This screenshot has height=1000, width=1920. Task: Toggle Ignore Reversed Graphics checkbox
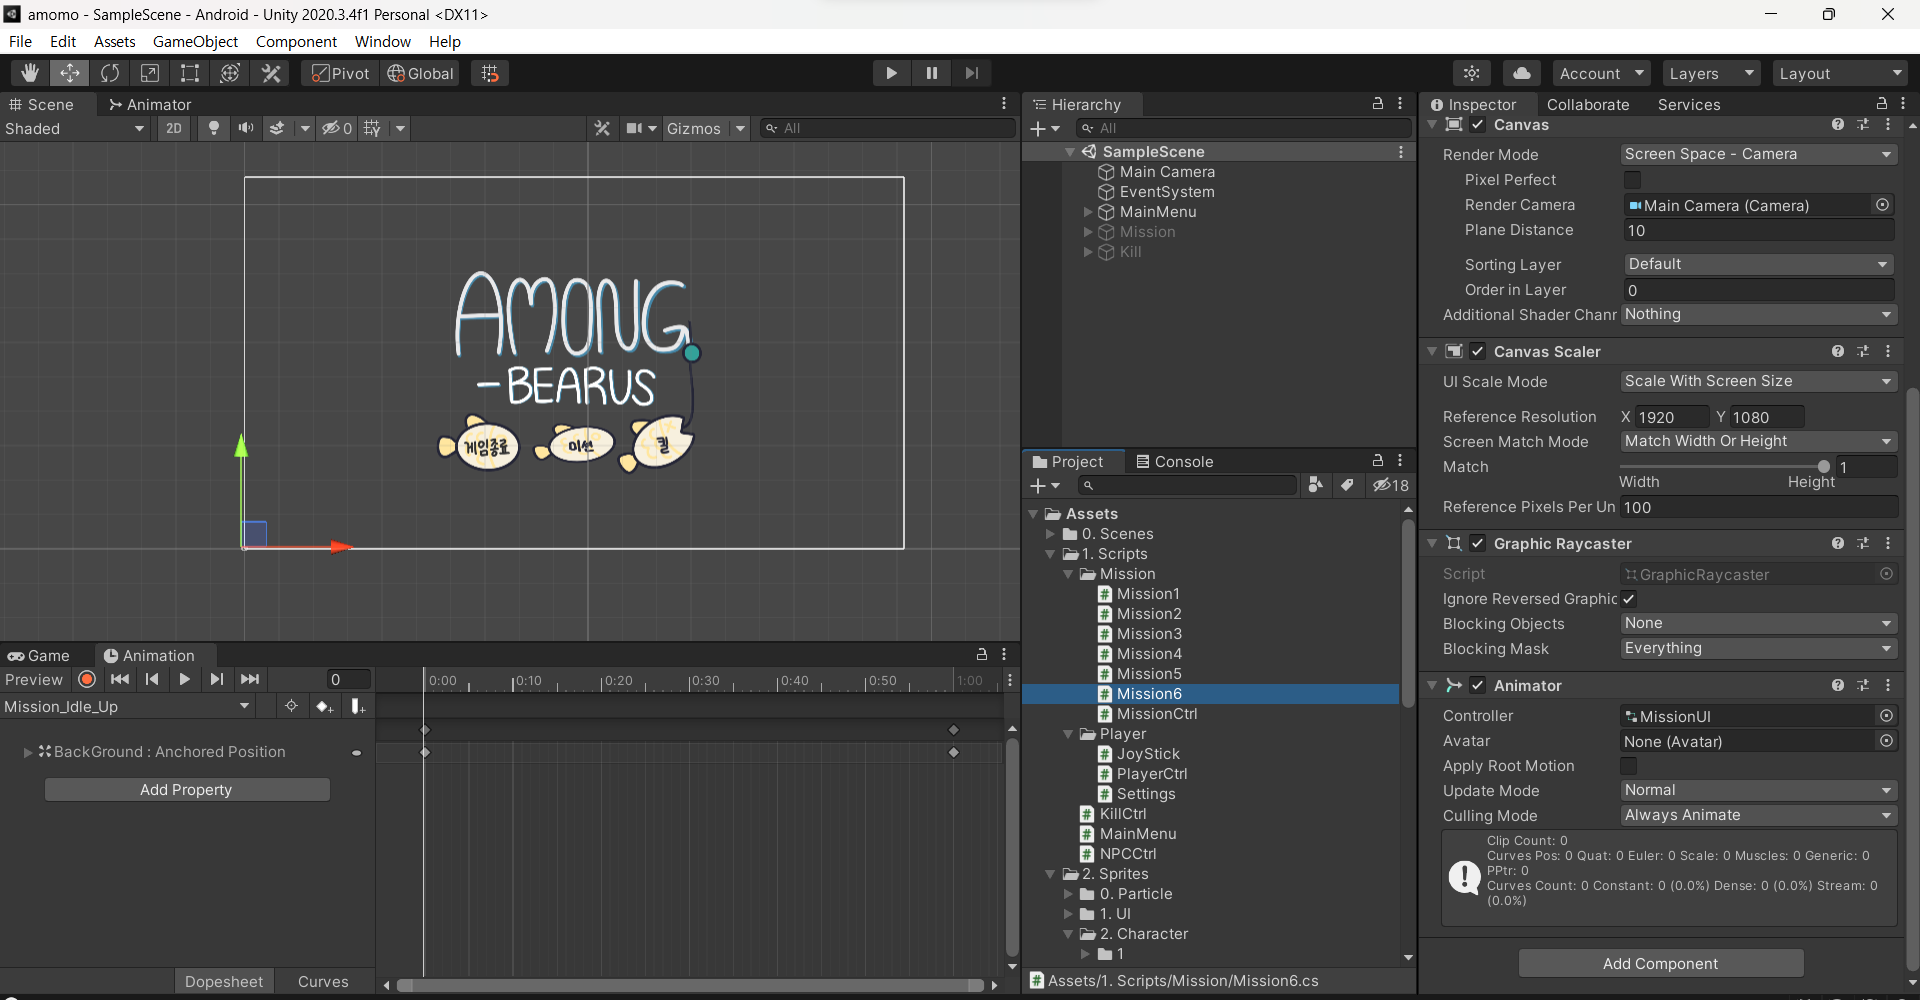(x=1629, y=599)
